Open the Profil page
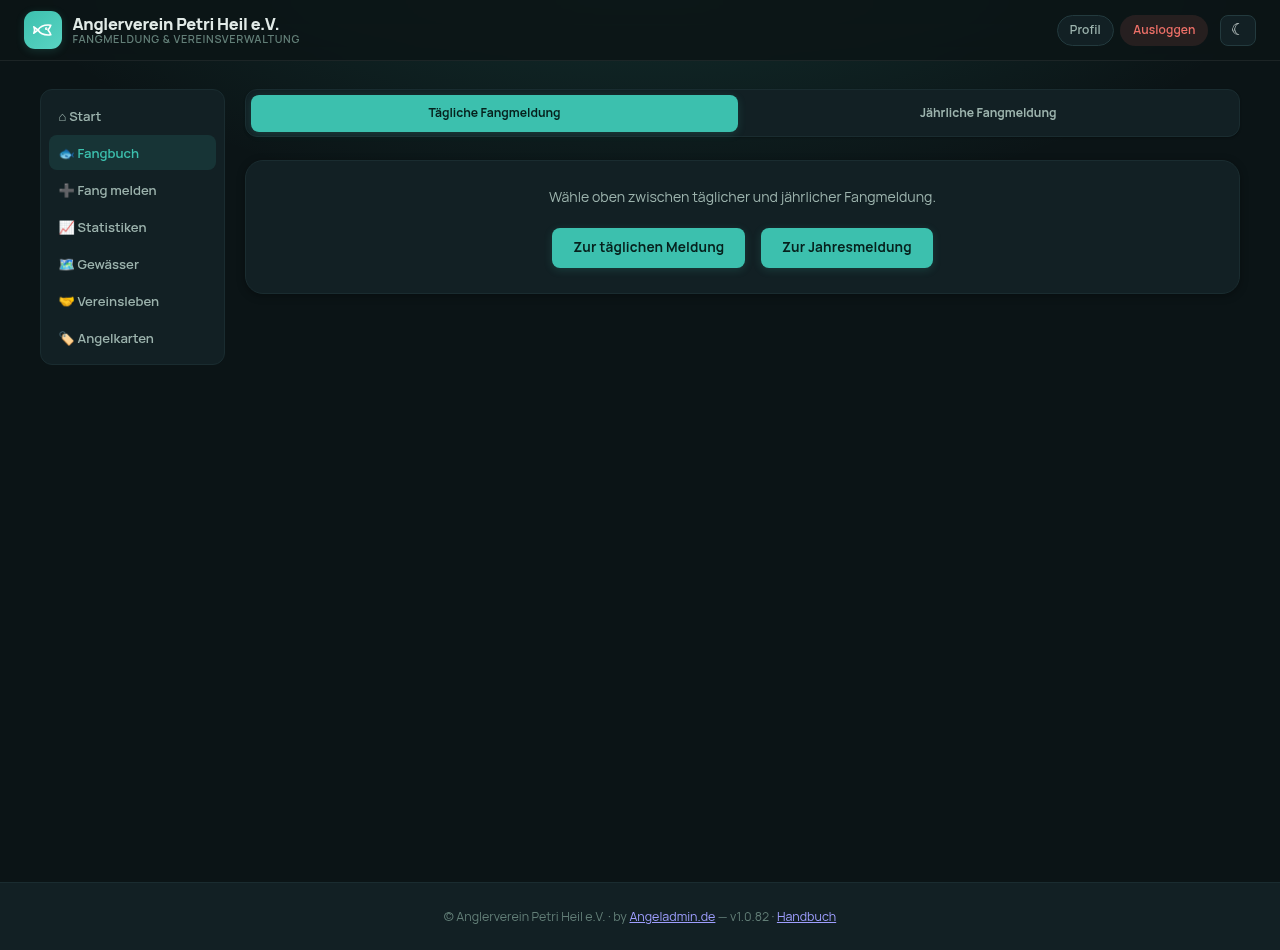1280x950 pixels. point(1085,30)
